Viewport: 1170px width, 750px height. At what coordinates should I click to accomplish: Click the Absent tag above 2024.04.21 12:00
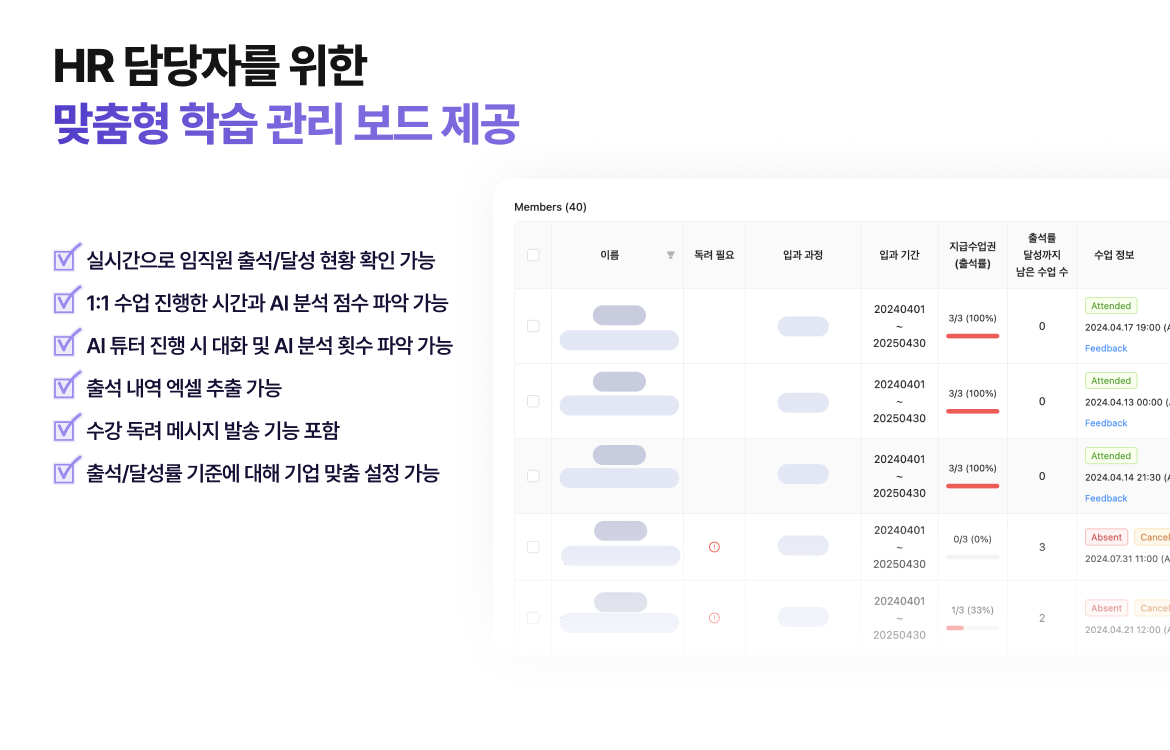tap(1106, 608)
